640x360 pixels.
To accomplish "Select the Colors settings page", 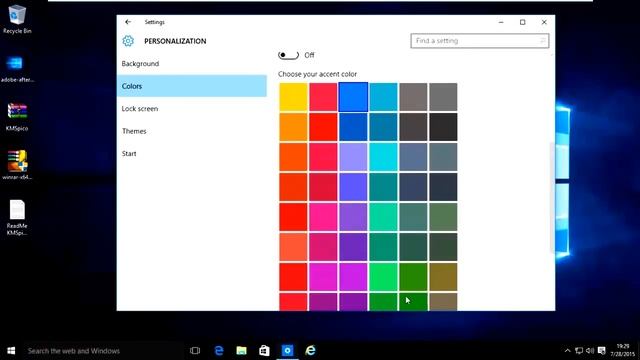I will click(191, 86).
